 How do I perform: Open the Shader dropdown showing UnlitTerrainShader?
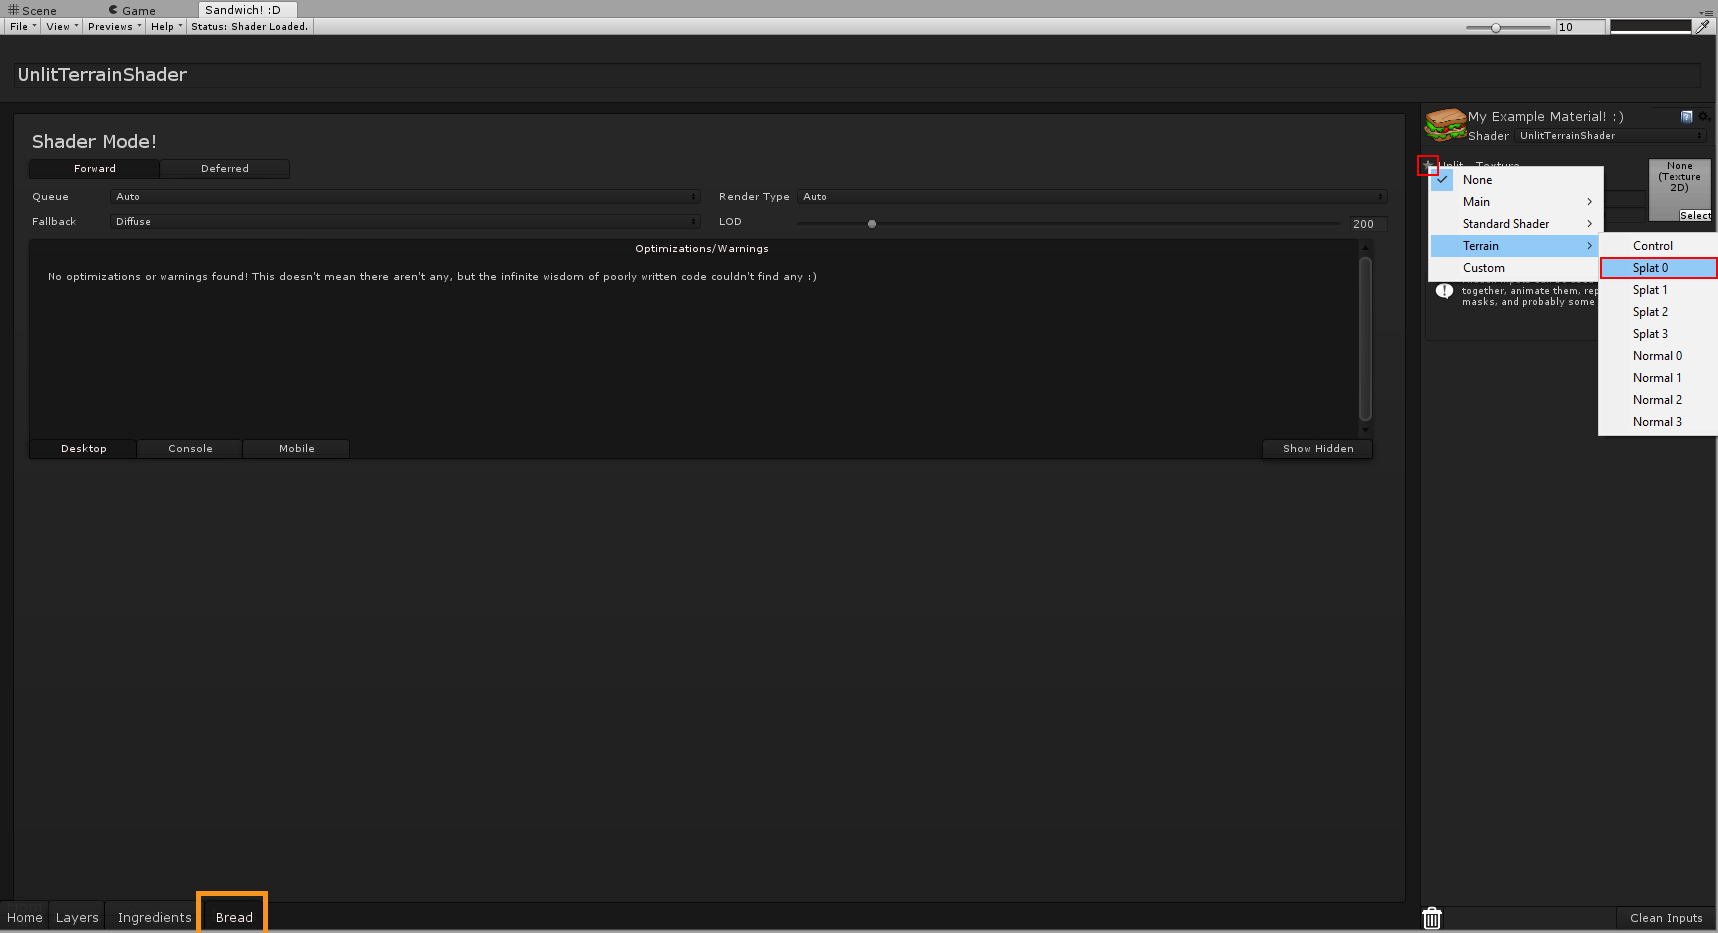pyautogui.click(x=1610, y=136)
